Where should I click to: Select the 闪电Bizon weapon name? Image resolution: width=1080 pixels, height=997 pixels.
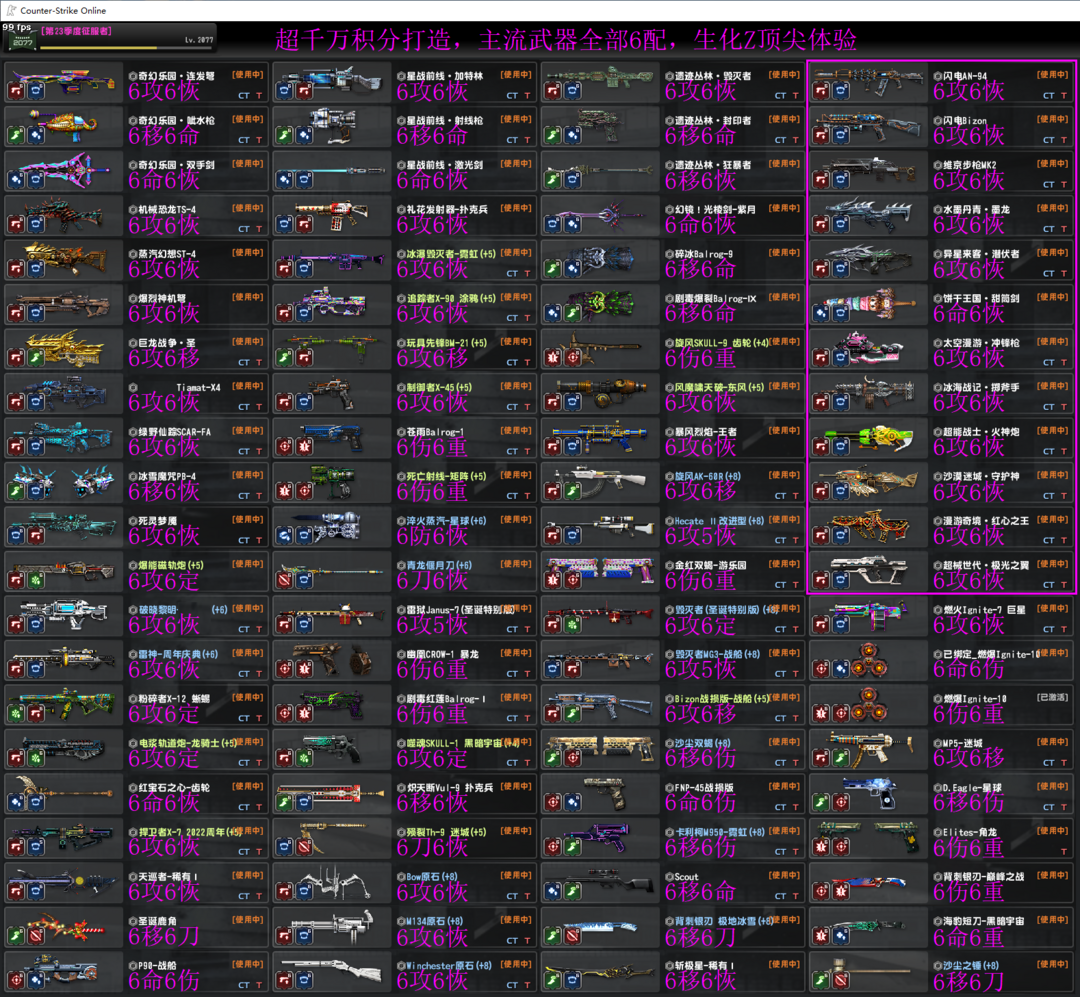tap(963, 121)
